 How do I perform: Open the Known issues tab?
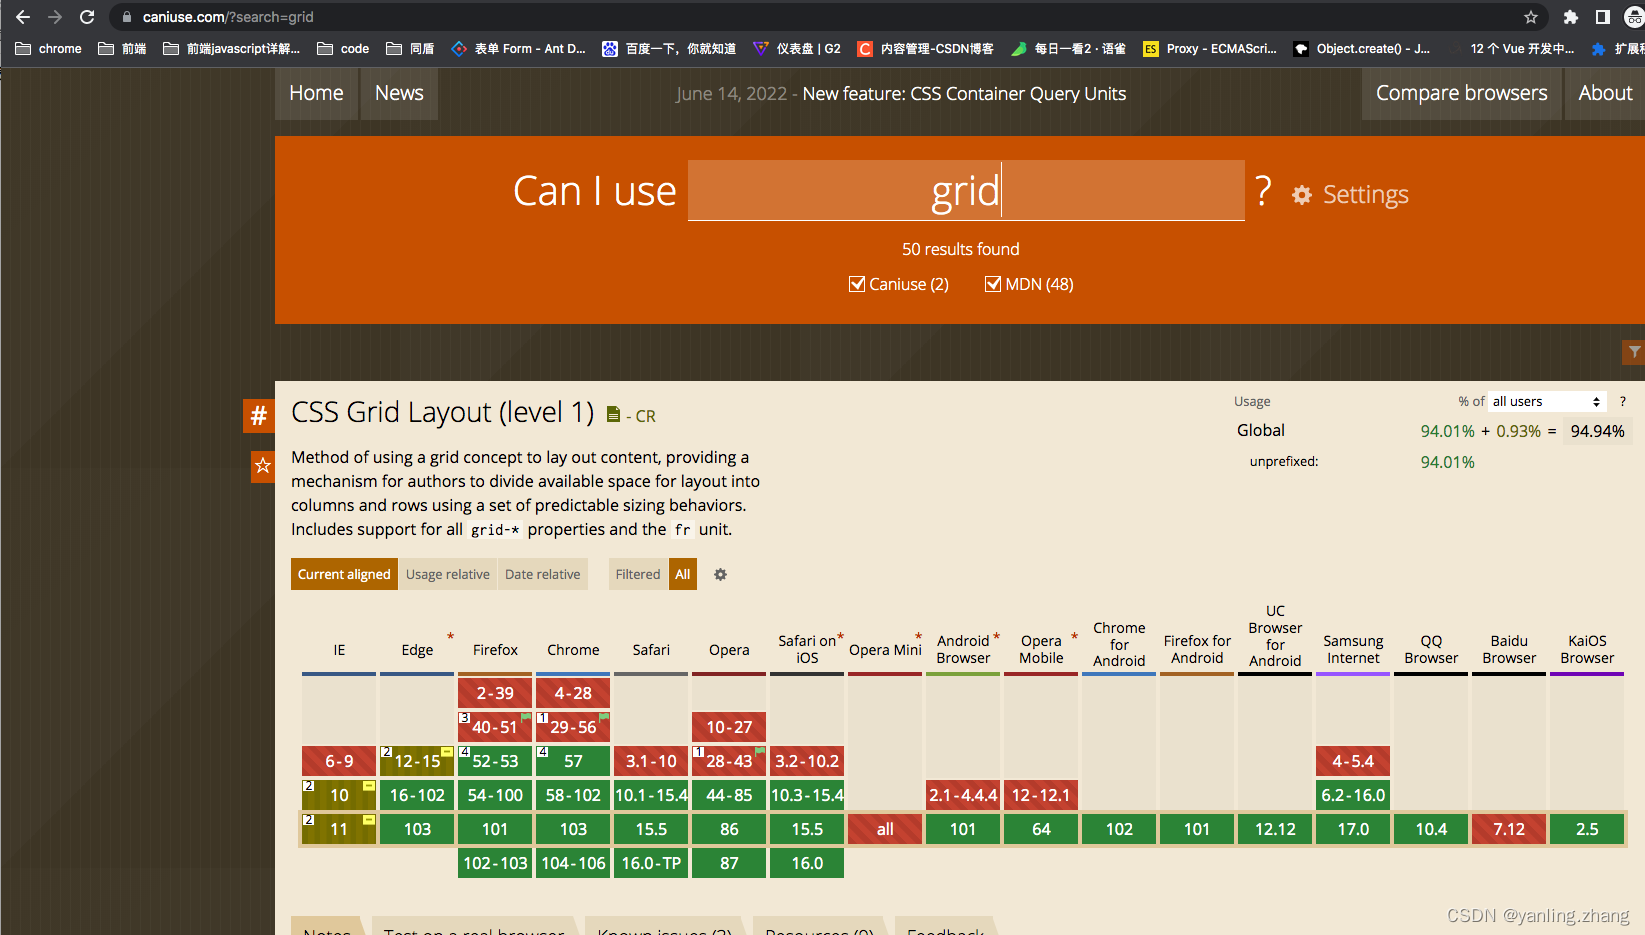[665, 928]
